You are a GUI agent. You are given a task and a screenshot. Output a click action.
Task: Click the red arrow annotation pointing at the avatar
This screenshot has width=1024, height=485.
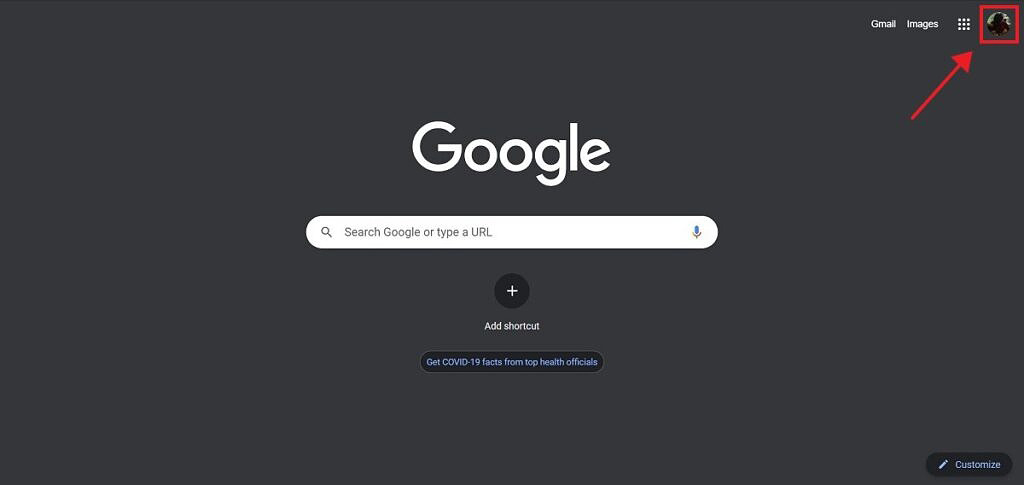pos(942,86)
